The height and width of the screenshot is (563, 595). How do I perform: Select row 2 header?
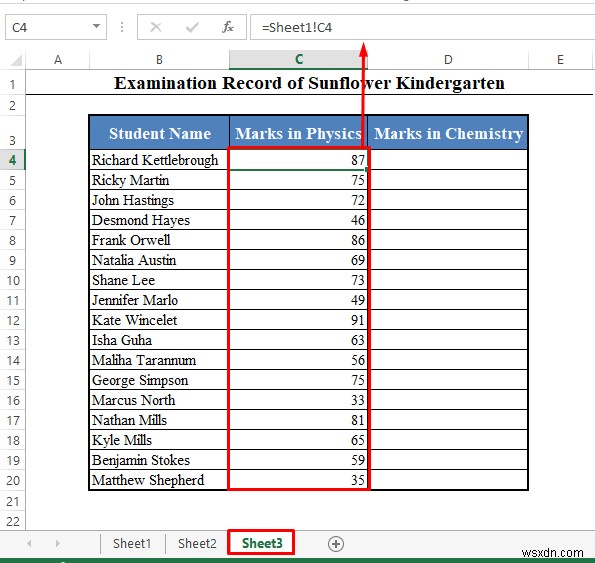(x=13, y=105)
